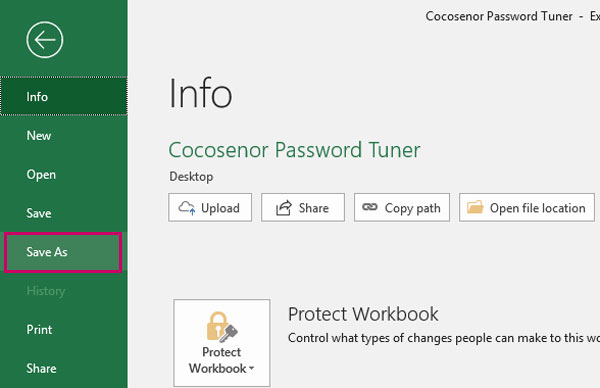Select Save As in the sidebar
The width and height of the screenshot is (600, 388).
pos(64,252)
